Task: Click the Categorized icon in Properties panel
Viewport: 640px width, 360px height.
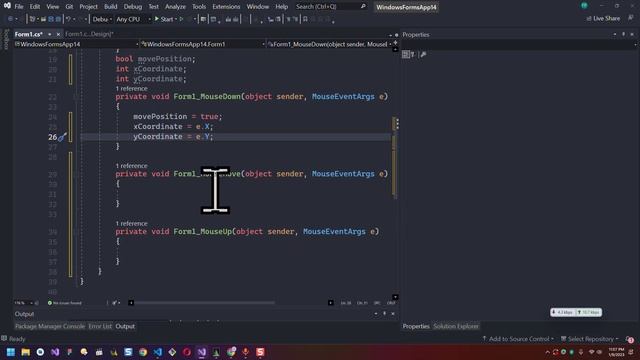Action: (x=405, y=54)
